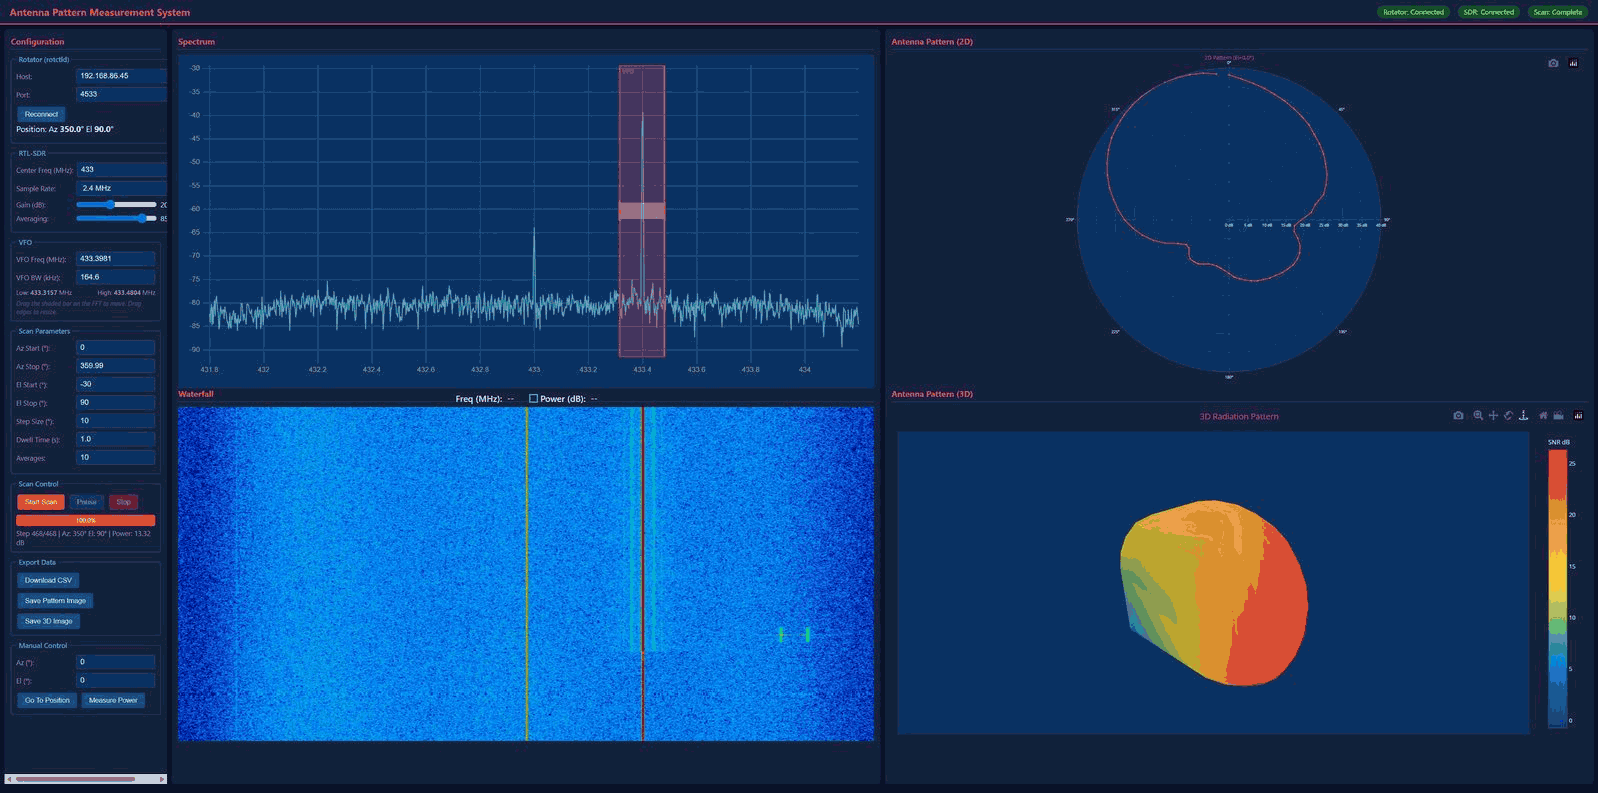
Task: Click the Reconnect button for the rotator
Action: 41,114
